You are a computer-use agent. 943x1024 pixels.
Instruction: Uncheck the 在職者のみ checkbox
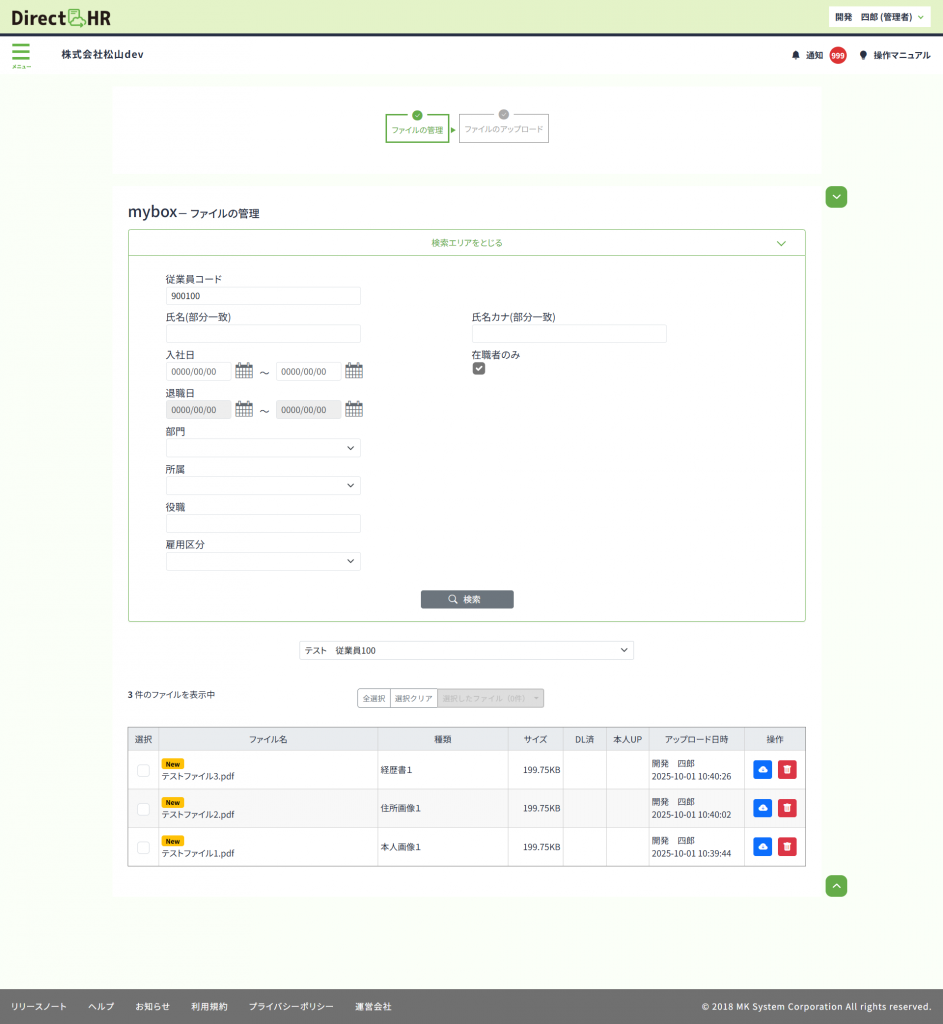[479, 369]
